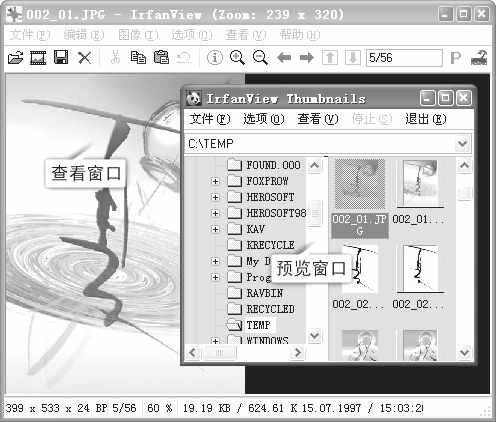Image resolution: width=496 pixels, height=422 pixels.
Task: Open 文件 menu in main IrfanView window
Action: point(30,35)
